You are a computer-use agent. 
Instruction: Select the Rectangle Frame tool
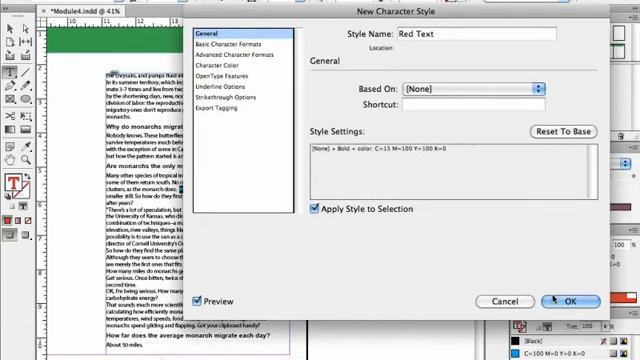click(x=10, y=99)
